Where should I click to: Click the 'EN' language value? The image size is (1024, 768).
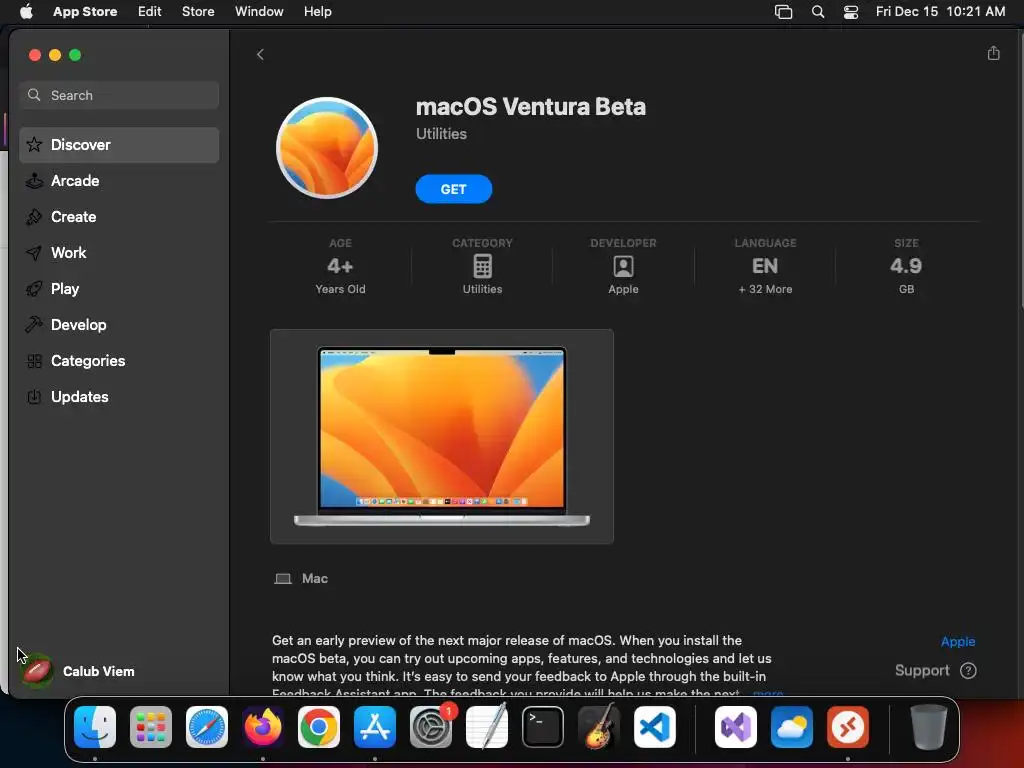(765, 266)
